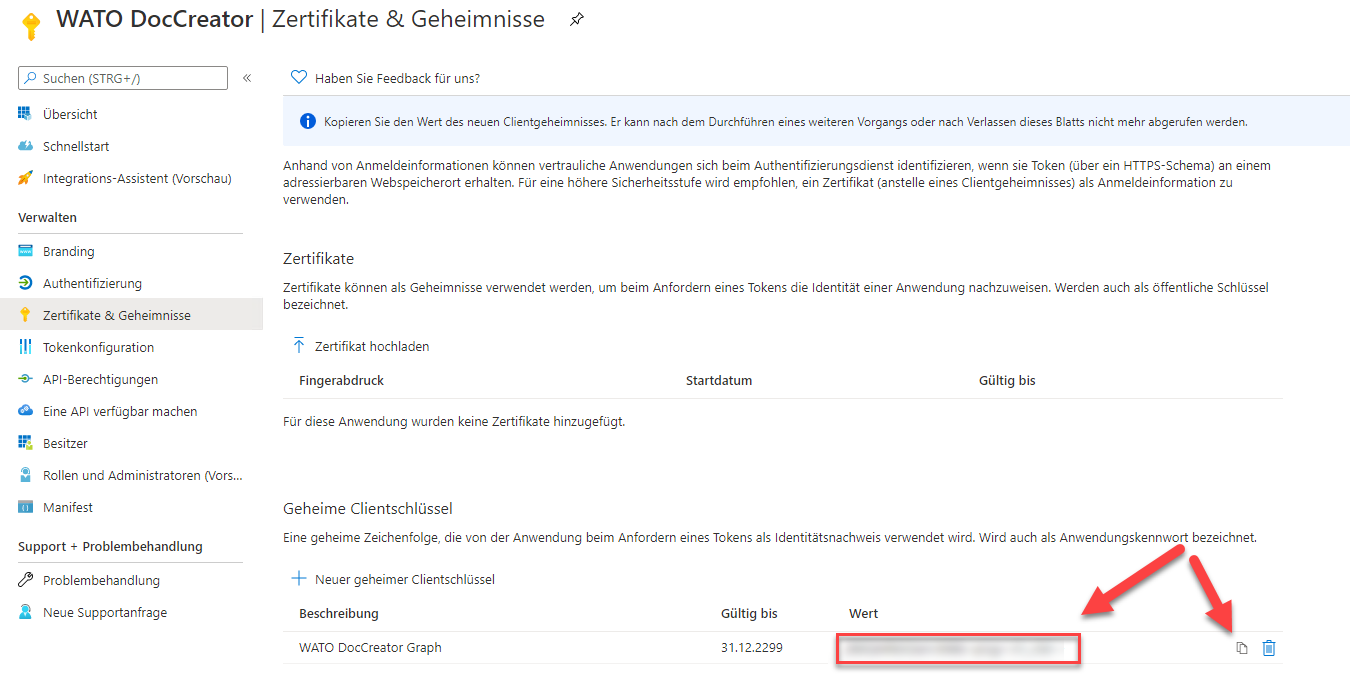Go to the Authentifizierung section
Viewport: 1350px width, 697px height.
[92, 283]
